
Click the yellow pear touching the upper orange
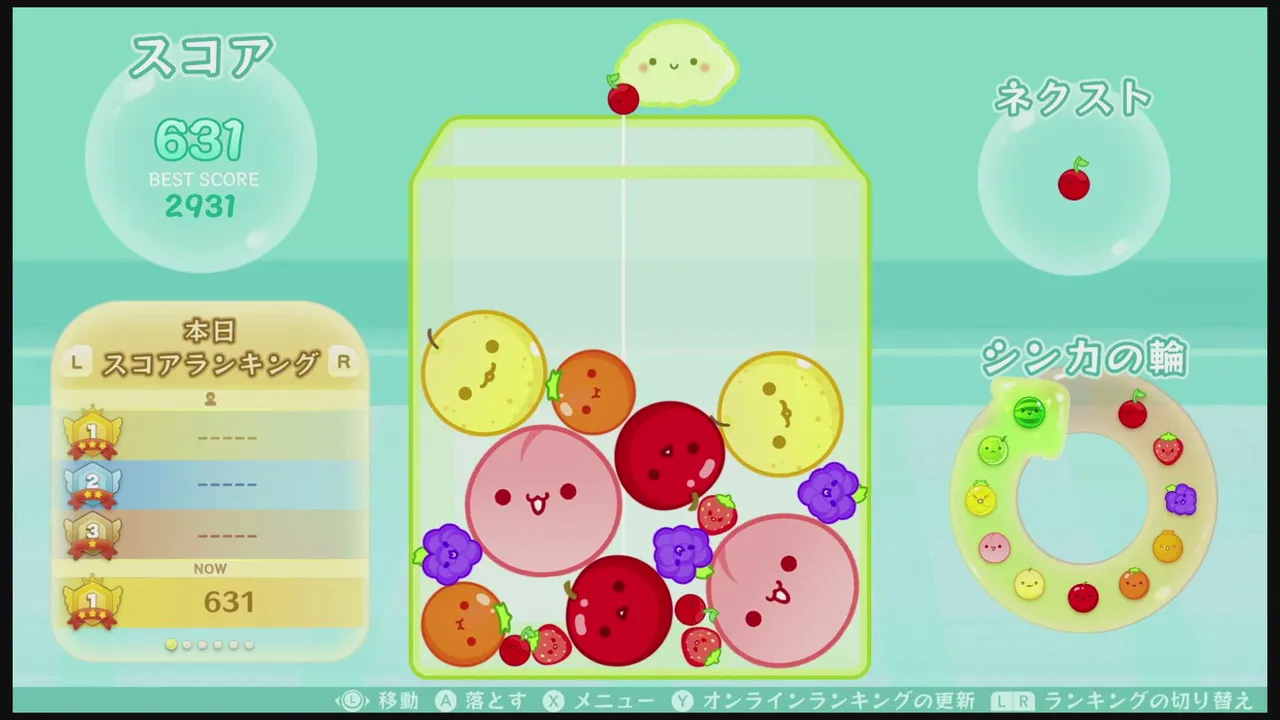coord(484,372)
